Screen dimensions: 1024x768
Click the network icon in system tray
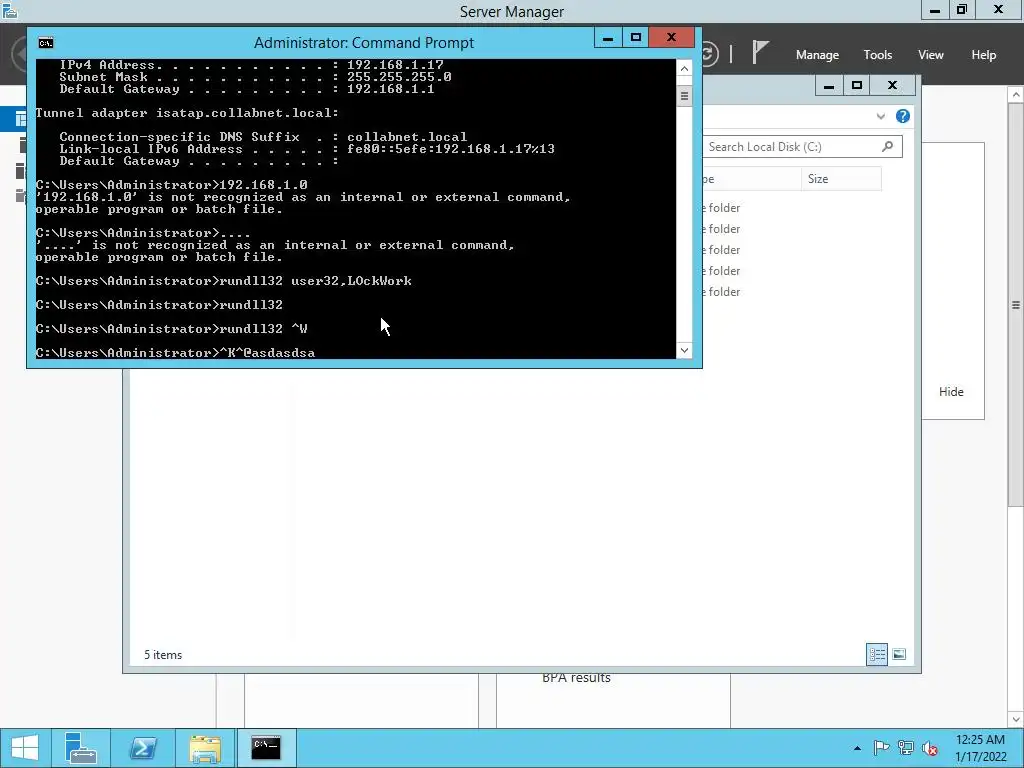905,748
